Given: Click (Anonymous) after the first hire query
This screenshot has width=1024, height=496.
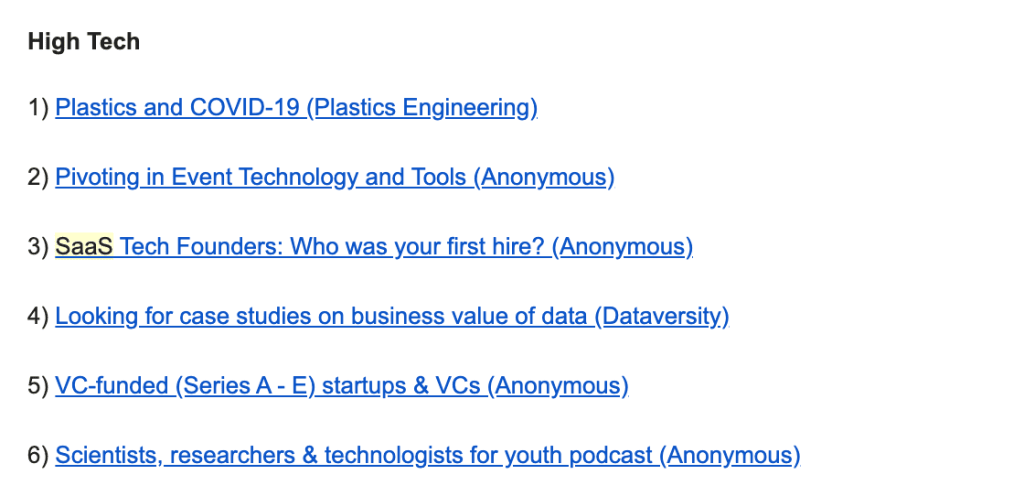Looking at the screenshot, I should pyautogui.click(x=622, y=246).
